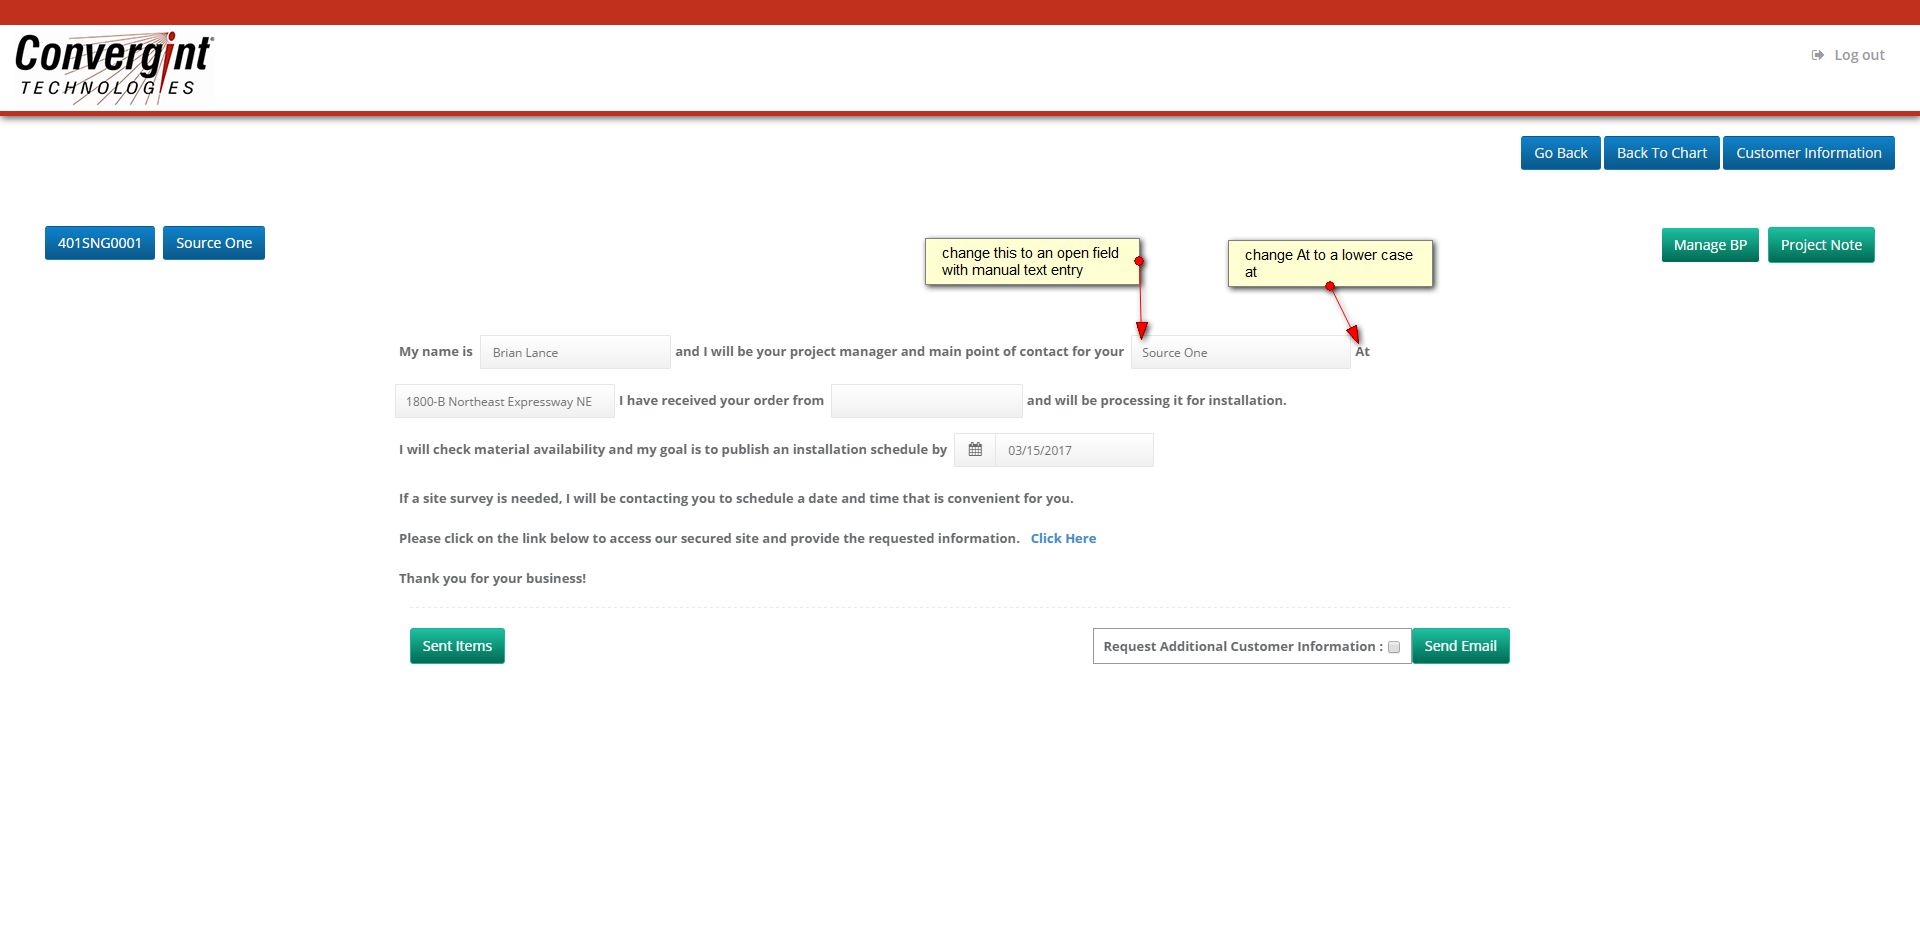The height and width of the screenshot is (950, 1920).
Task: Click the 'Thank you for your business!' text
Action: click(492, 578)
